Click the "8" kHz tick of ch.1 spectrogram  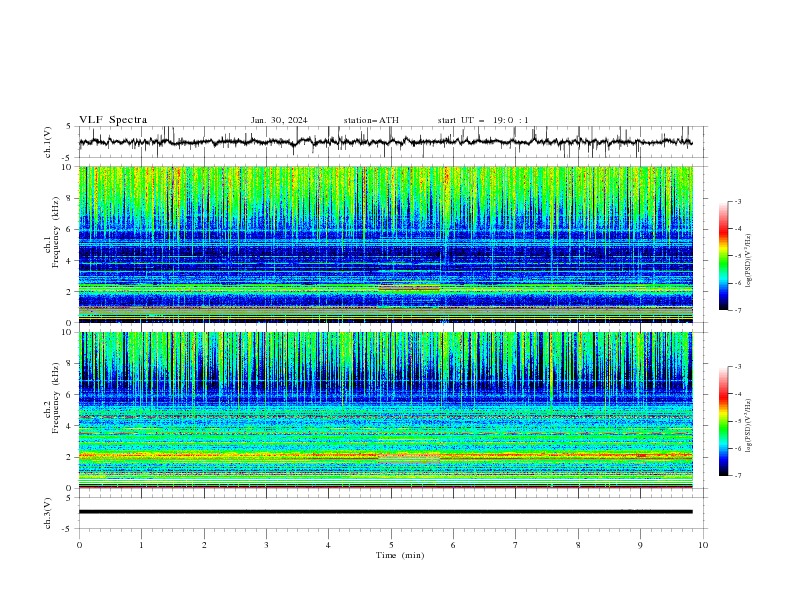(x=71, y=198)
